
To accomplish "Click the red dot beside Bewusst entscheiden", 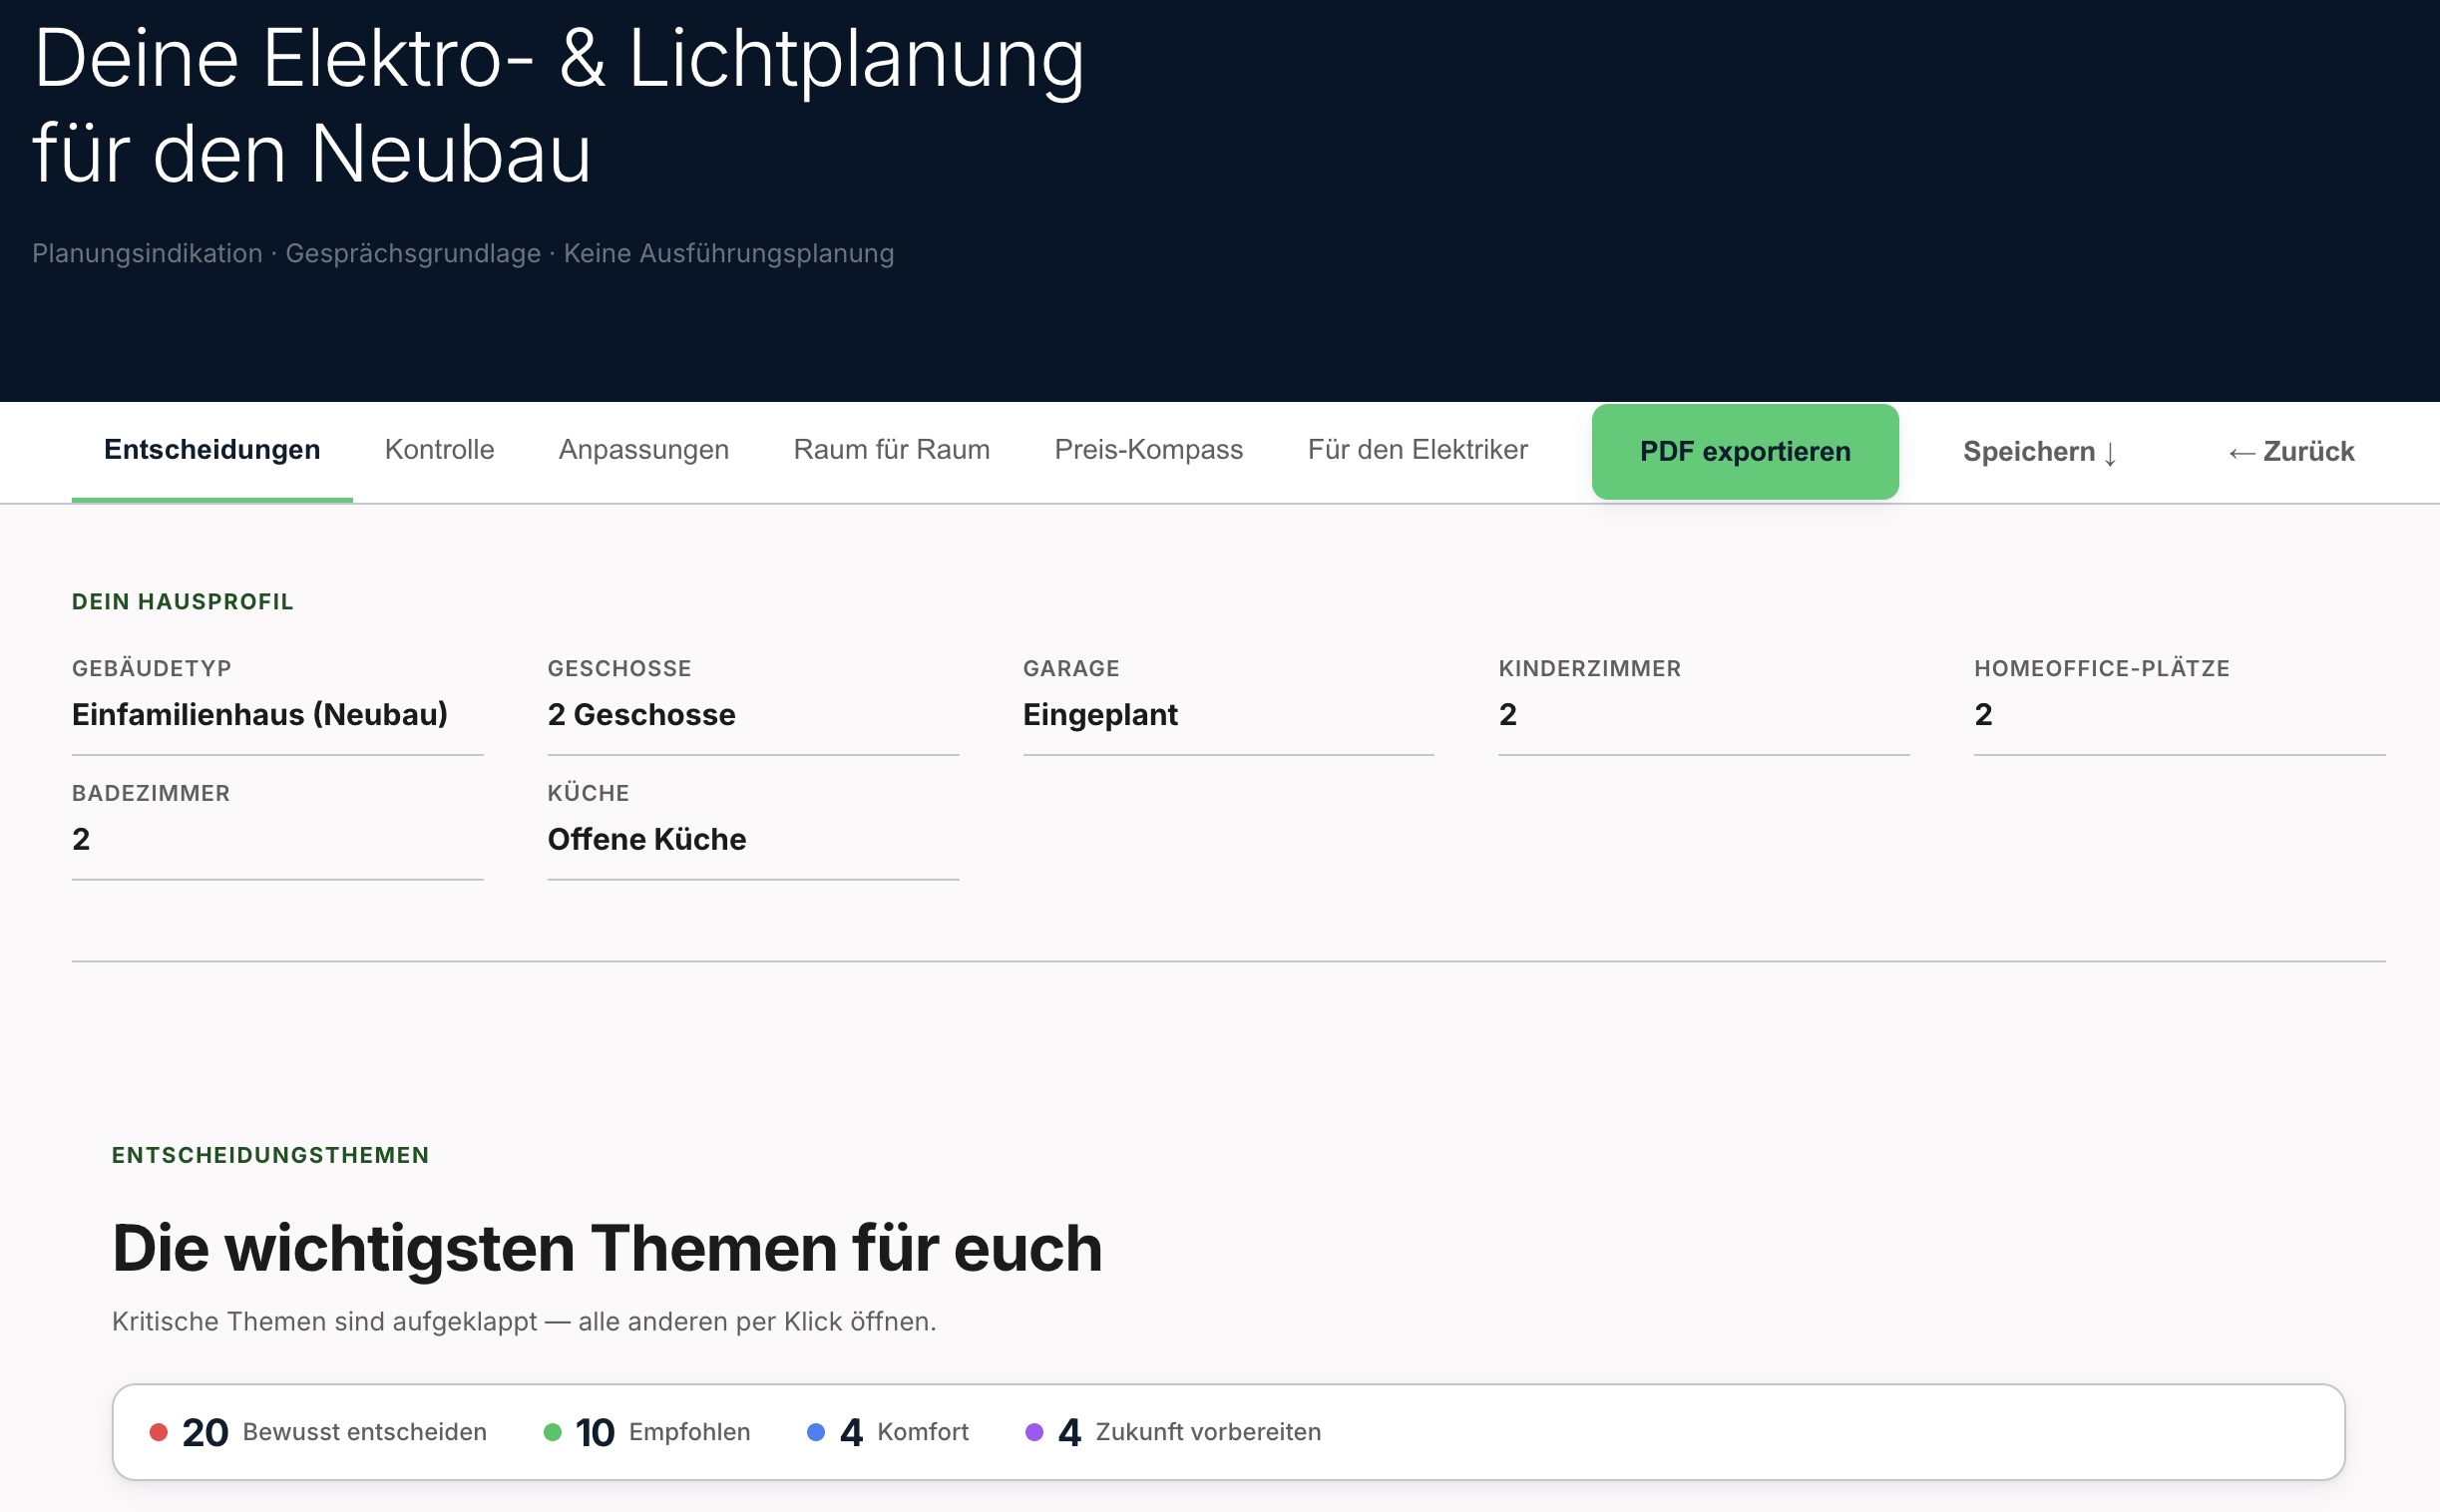I will click(x=158, y=1433).
